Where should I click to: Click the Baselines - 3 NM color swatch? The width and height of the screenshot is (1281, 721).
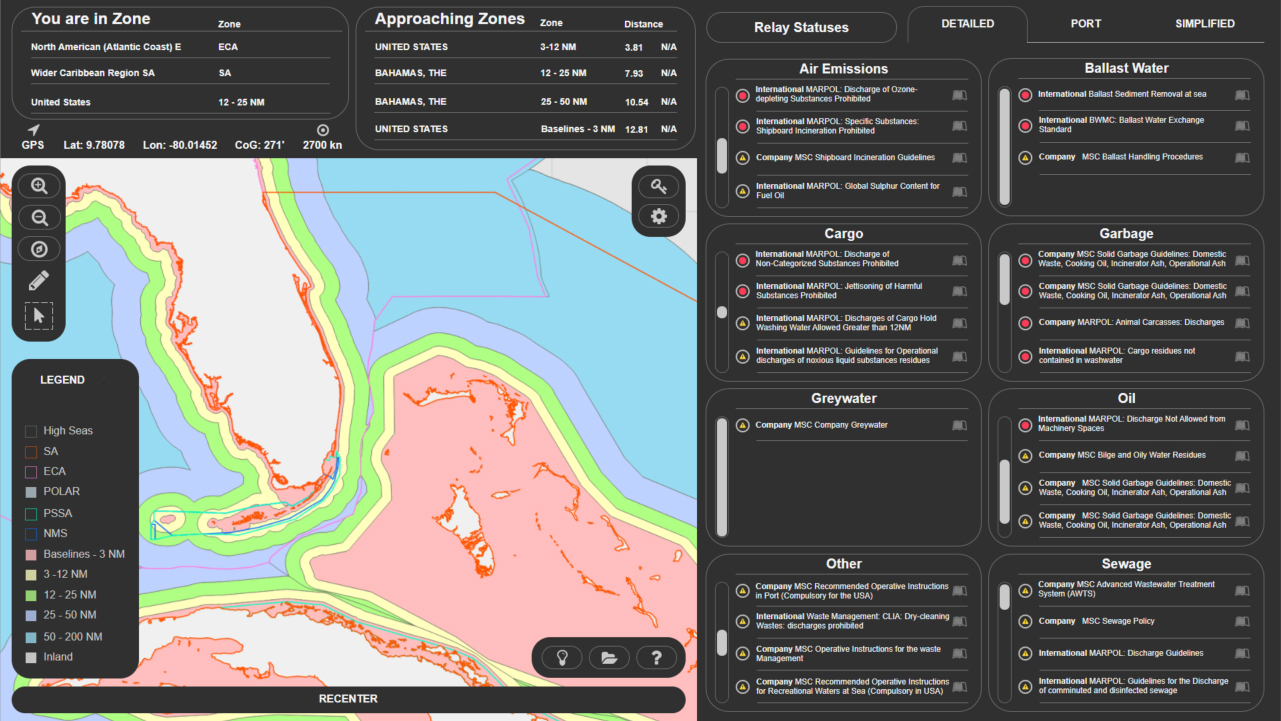pos(31,554)
